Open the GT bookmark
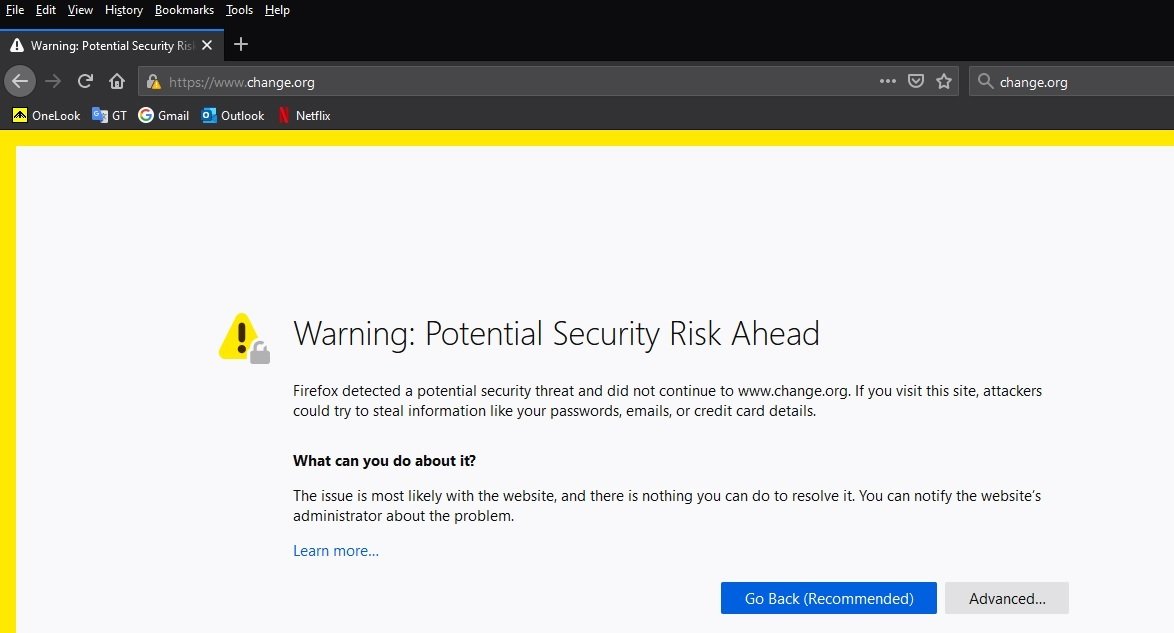 [x=109, y=115]
